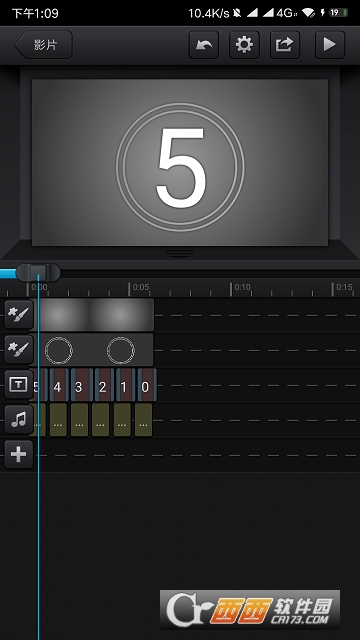Select the gradient background video clip
The width and height of the screenshot is (360, 640).
click(92, 315)
